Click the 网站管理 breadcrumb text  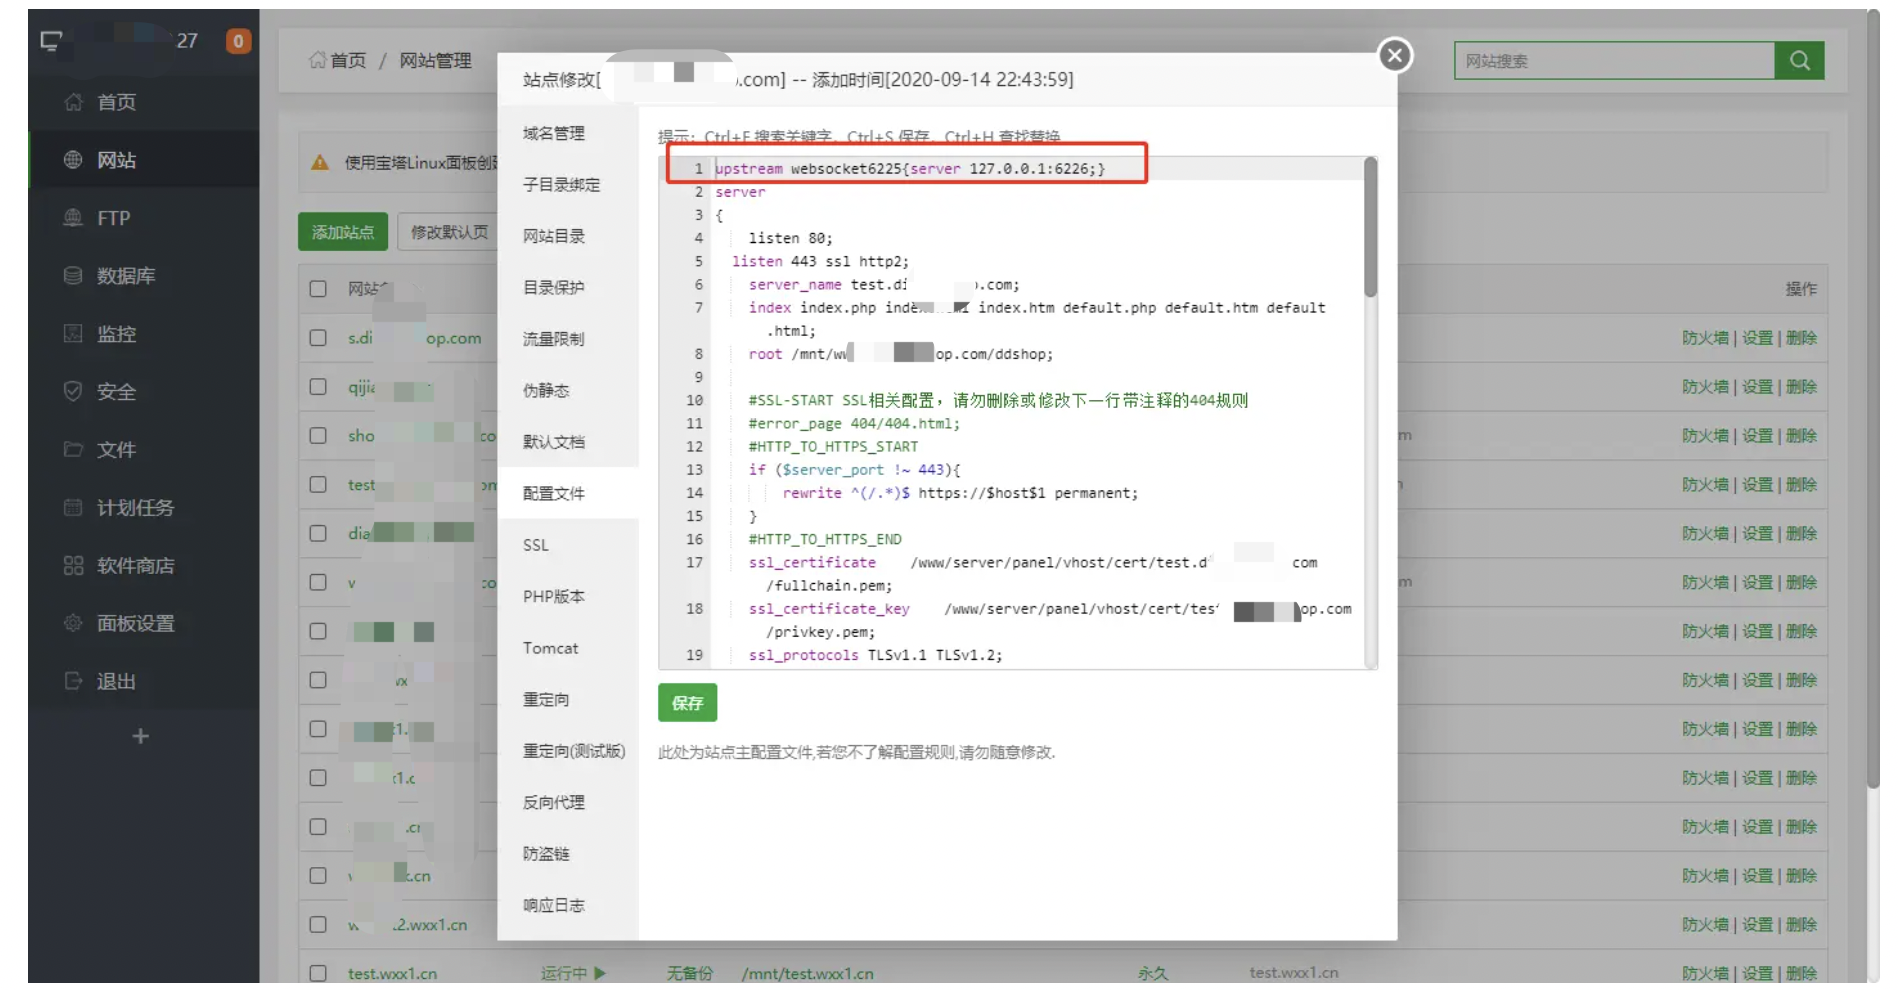(x=435, y=61)
